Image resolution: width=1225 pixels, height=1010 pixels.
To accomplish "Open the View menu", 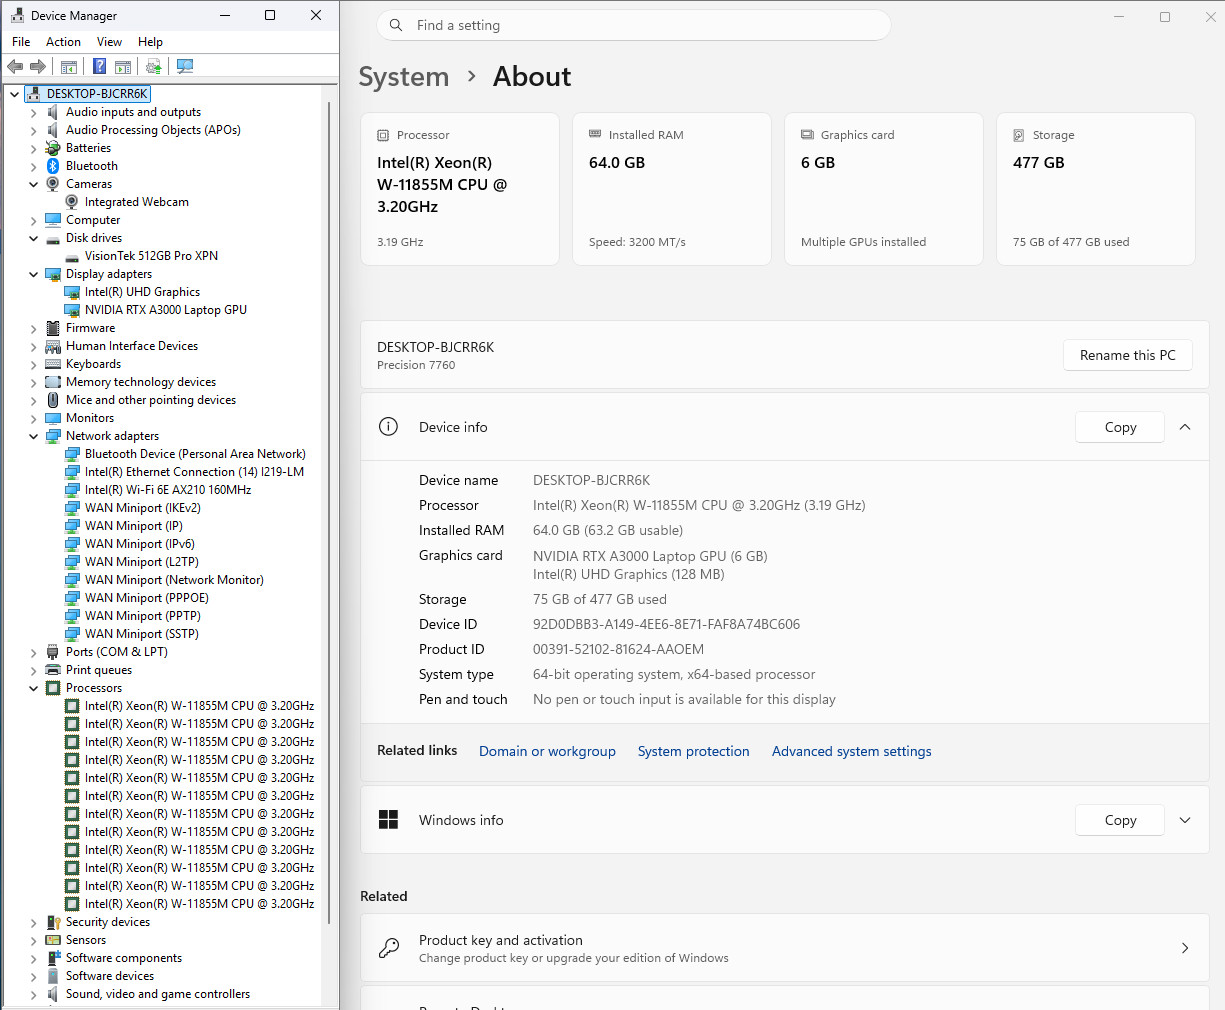I will pos(109,42).
